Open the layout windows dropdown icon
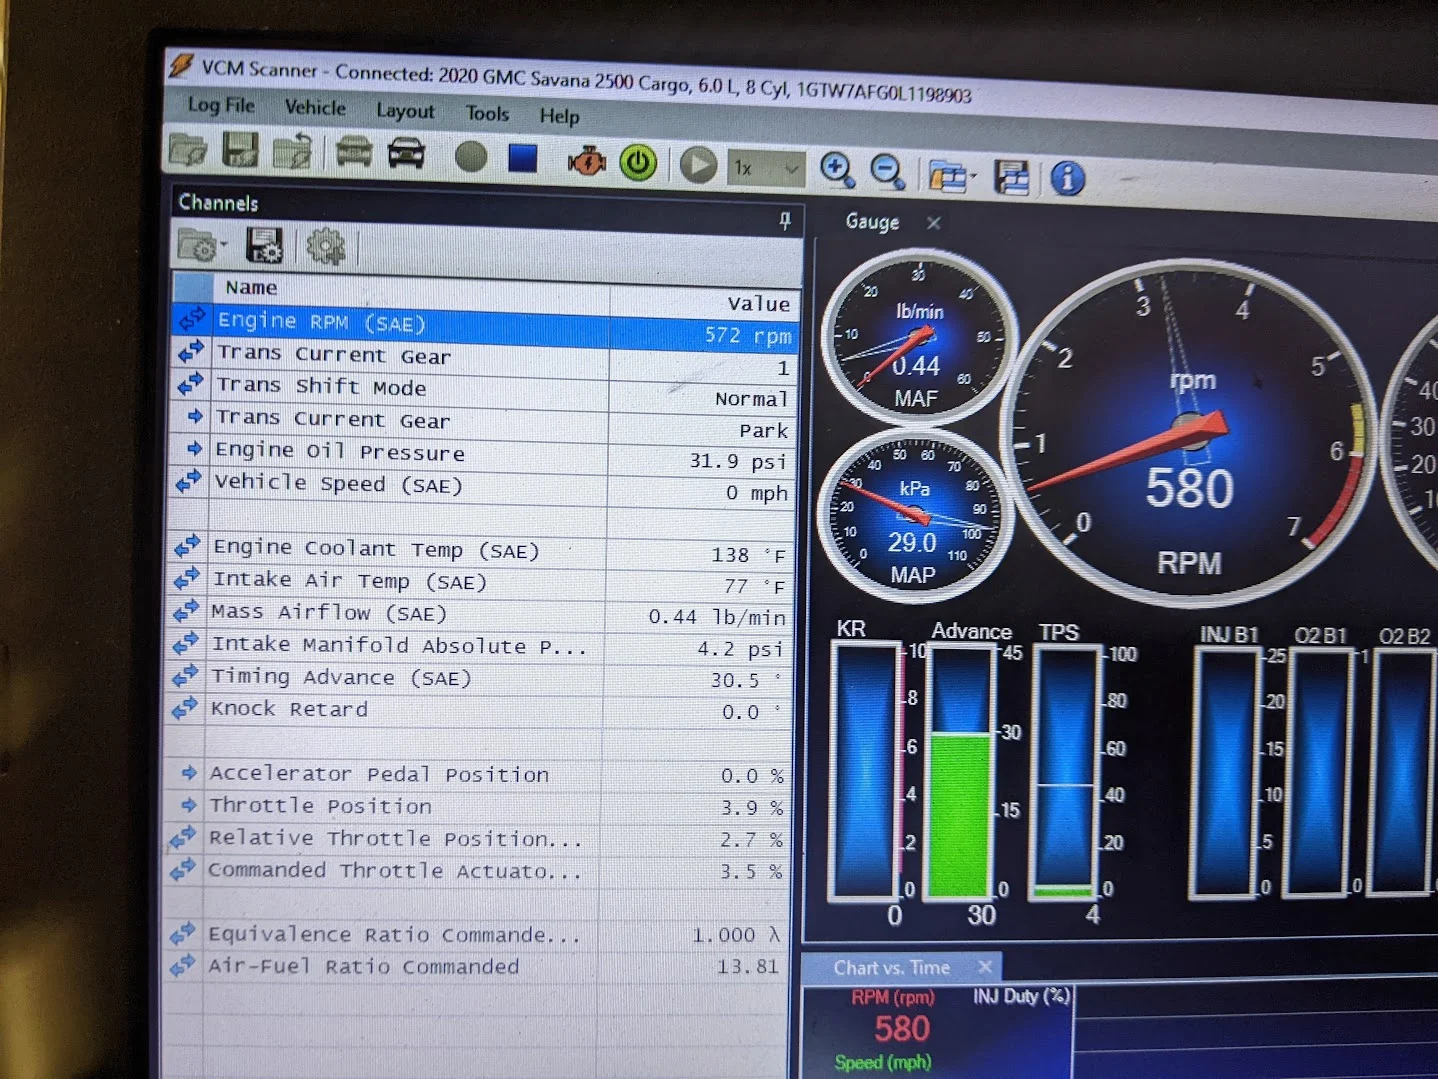 pyautogui.click(x=951, y=177)
